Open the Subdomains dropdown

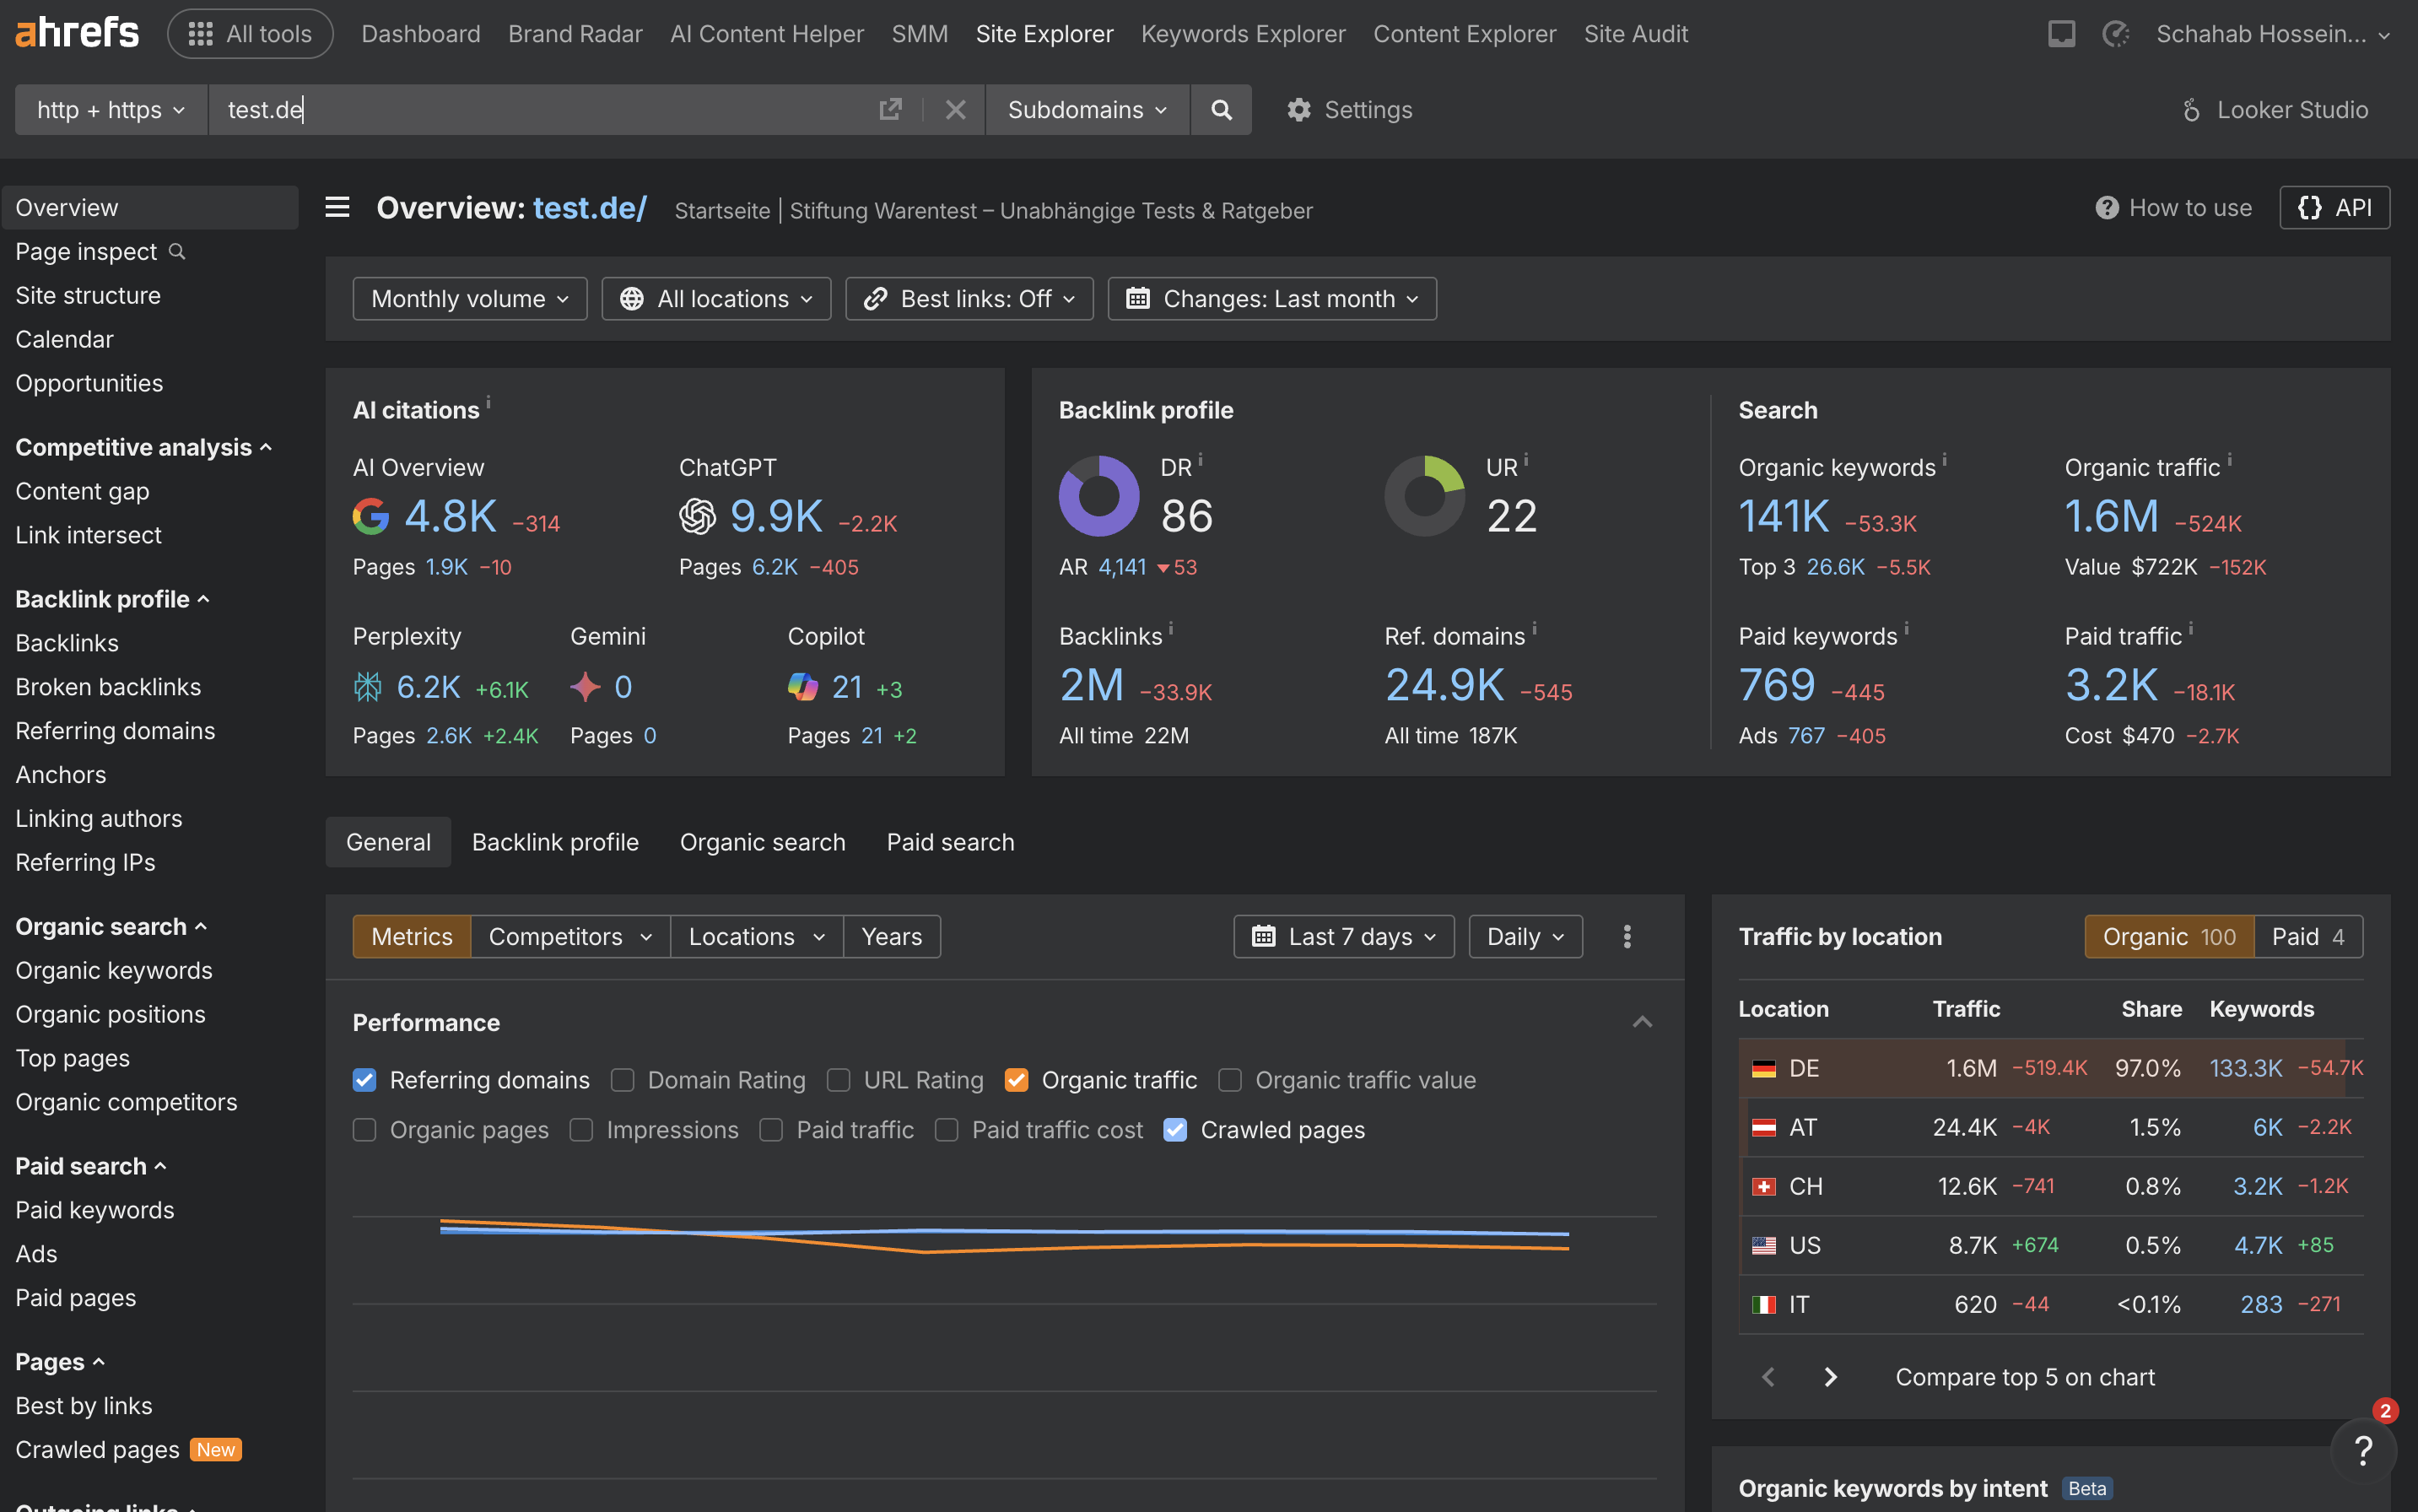click(1087, 110)
